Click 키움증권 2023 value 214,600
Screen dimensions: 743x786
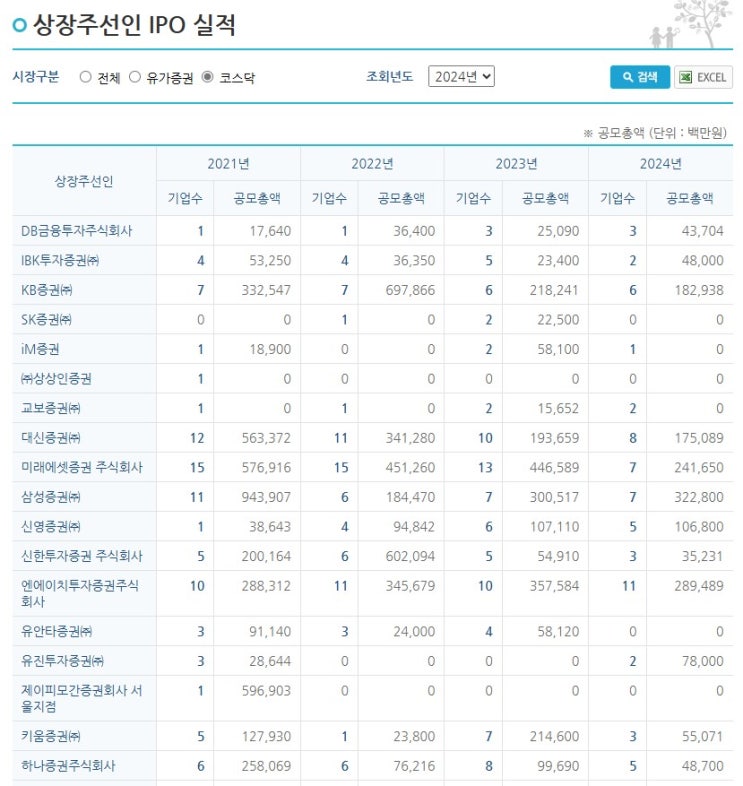(554, 736)
